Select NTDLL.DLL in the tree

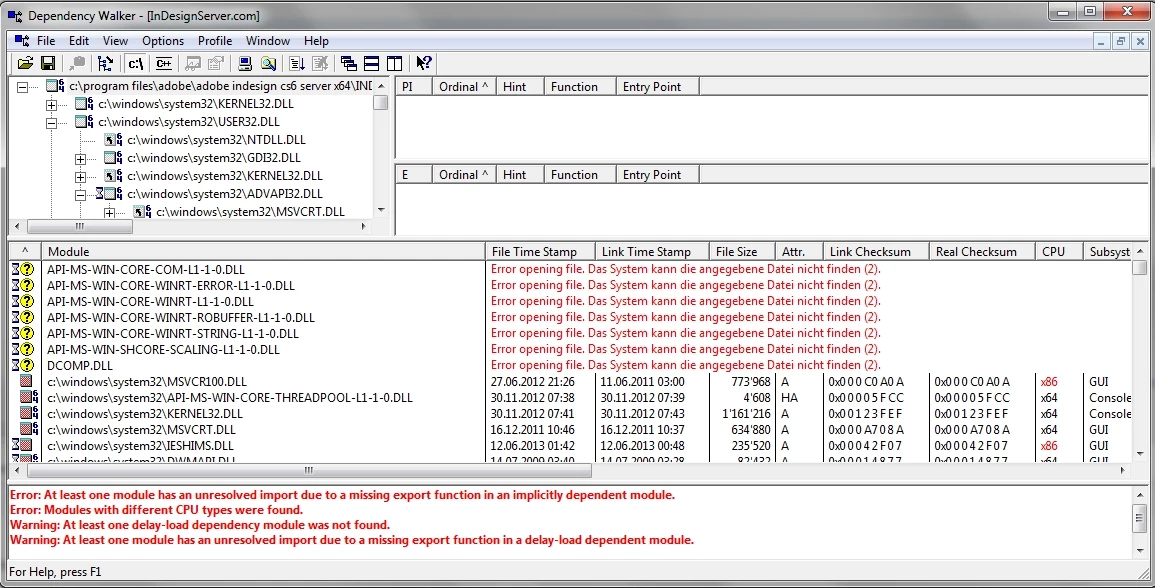216,139
